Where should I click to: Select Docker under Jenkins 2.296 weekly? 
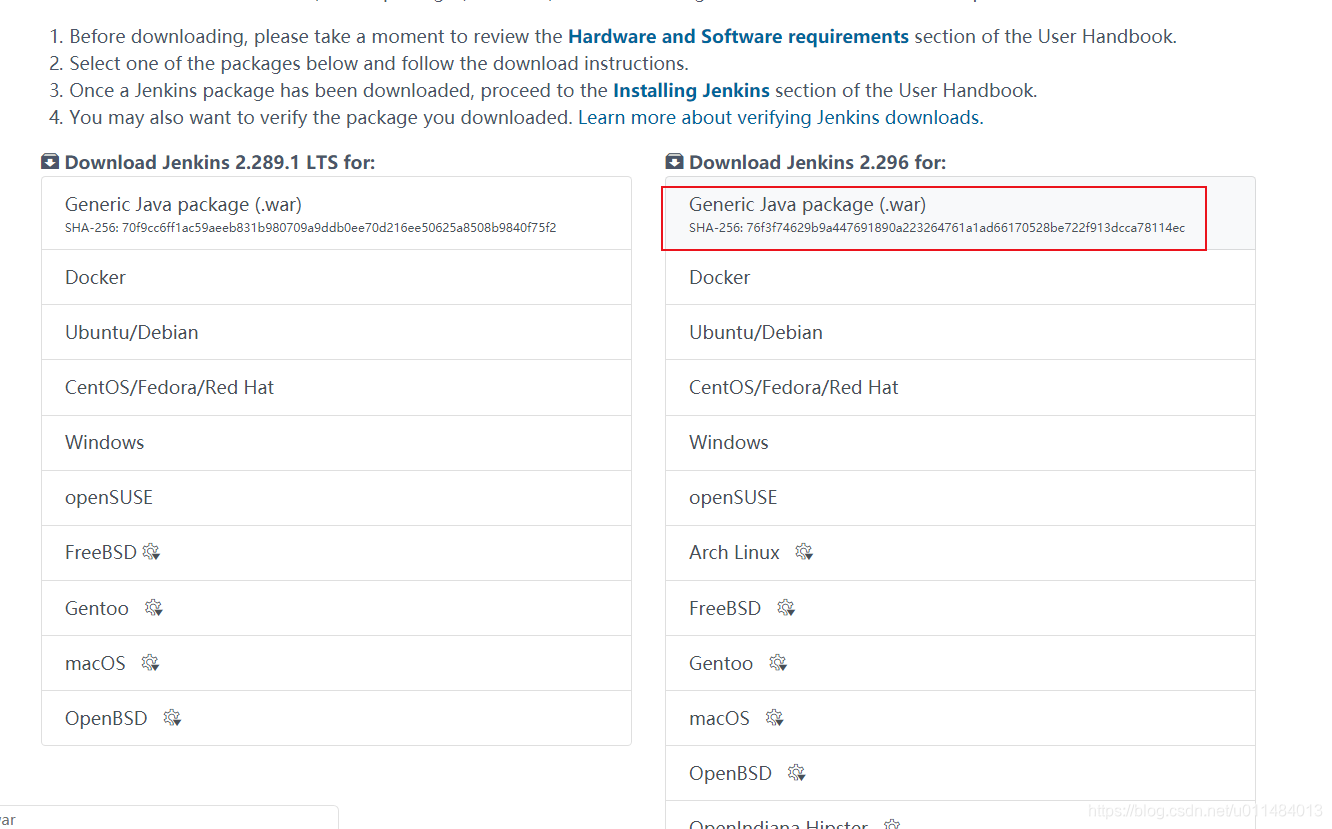click(960, 277)
